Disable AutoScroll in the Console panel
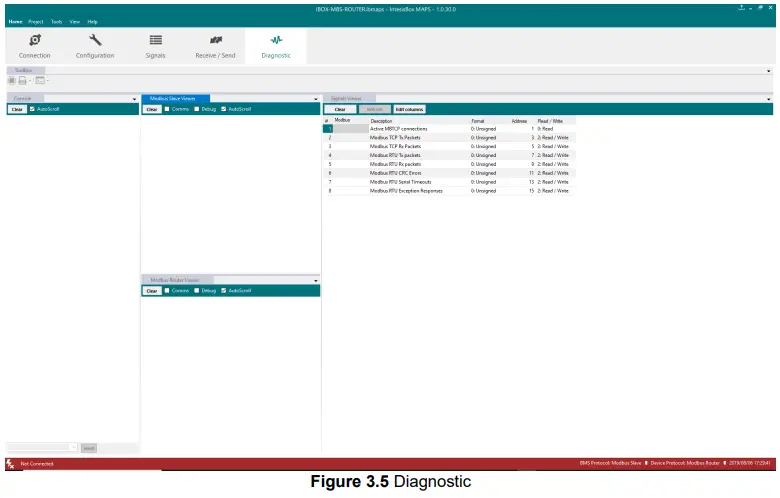Image resolution: width=780 pixels, height=498 pixels. (32, 109)
